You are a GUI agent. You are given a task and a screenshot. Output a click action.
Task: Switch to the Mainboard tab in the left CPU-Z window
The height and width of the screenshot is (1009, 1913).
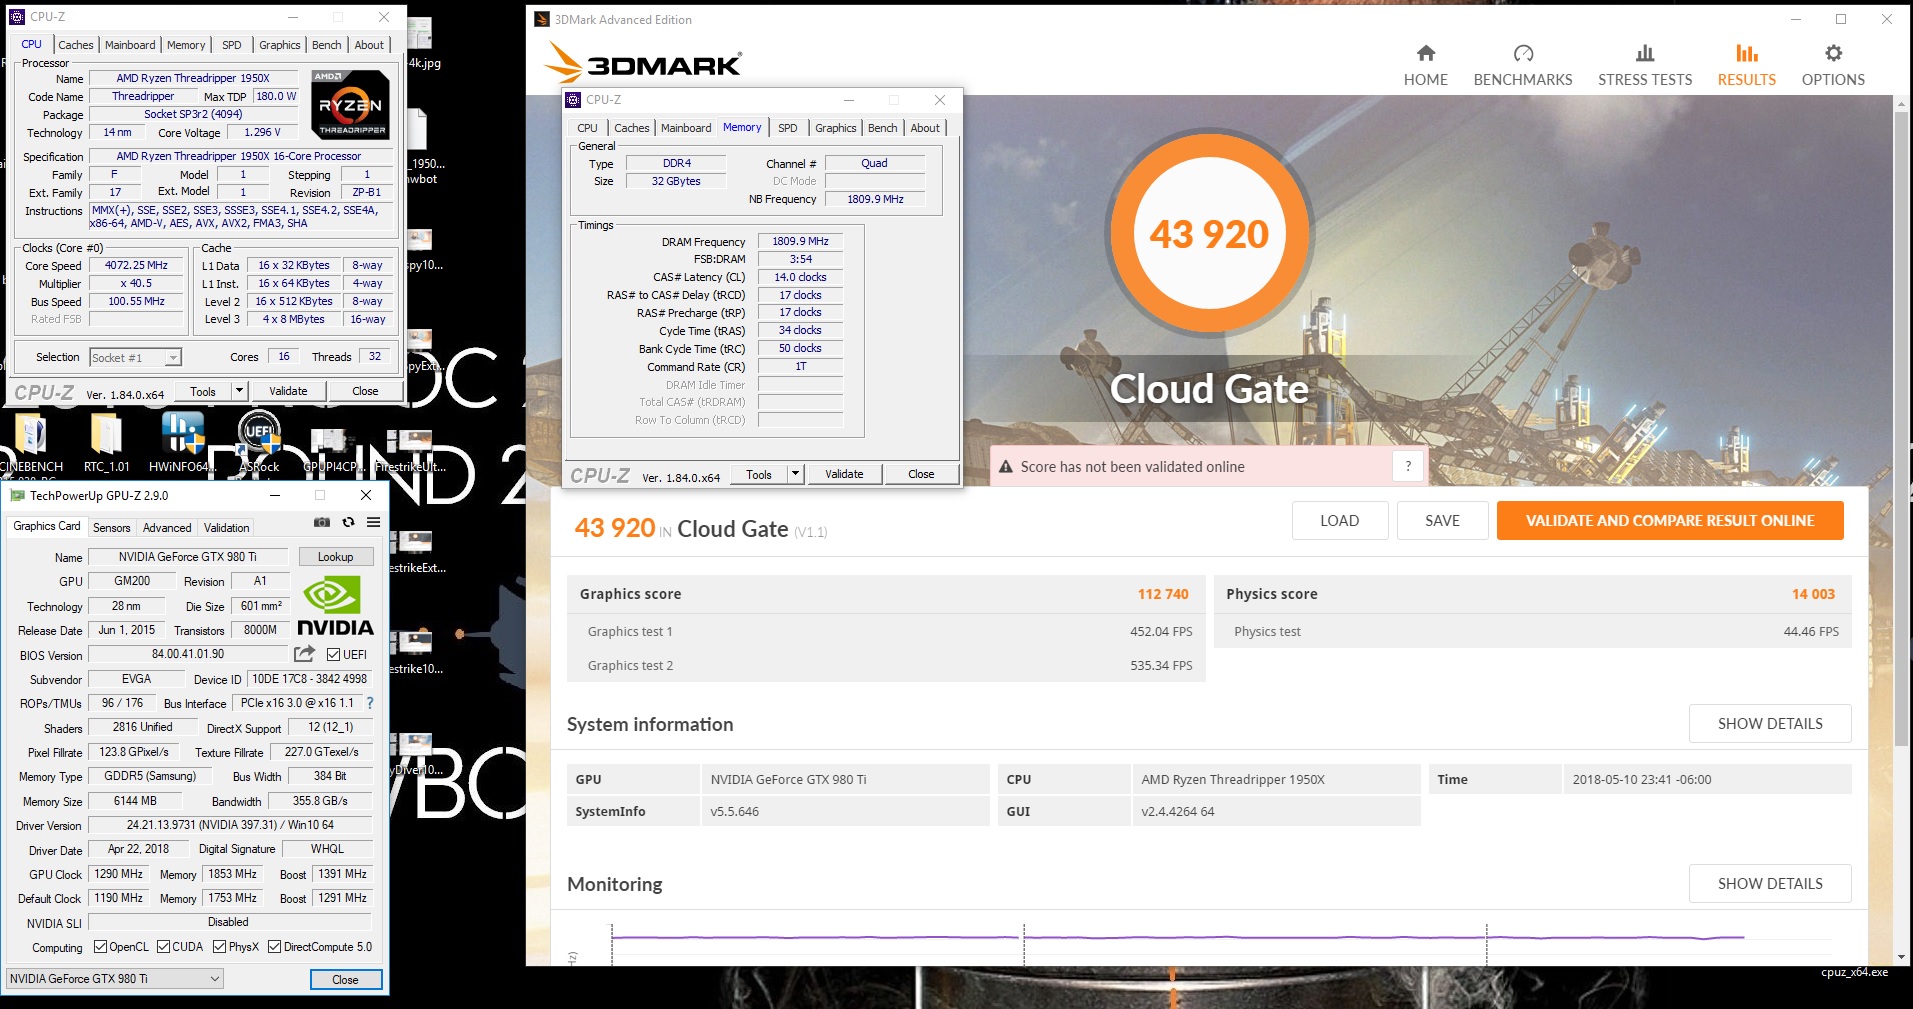click(x=130, y=45)
